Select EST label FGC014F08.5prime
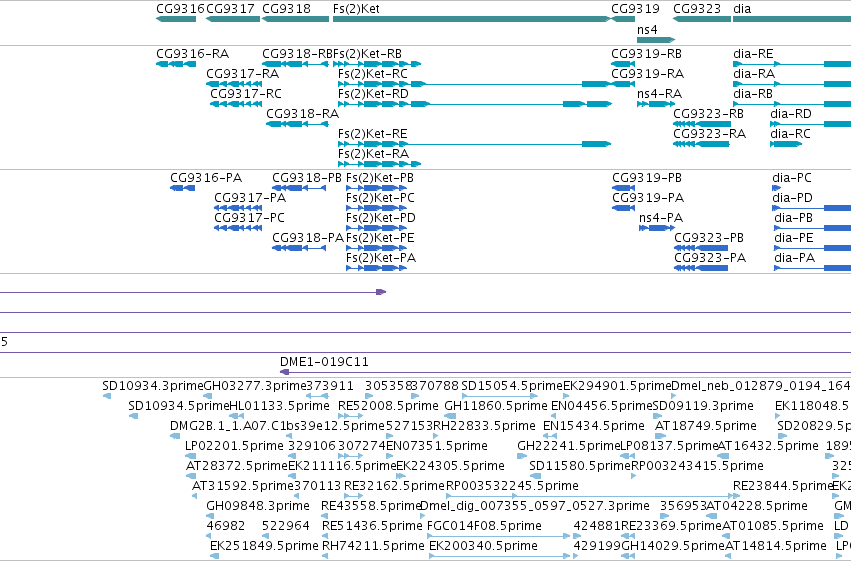The height and width of the screenshot is (561, 851). click(x=484, y=526)
